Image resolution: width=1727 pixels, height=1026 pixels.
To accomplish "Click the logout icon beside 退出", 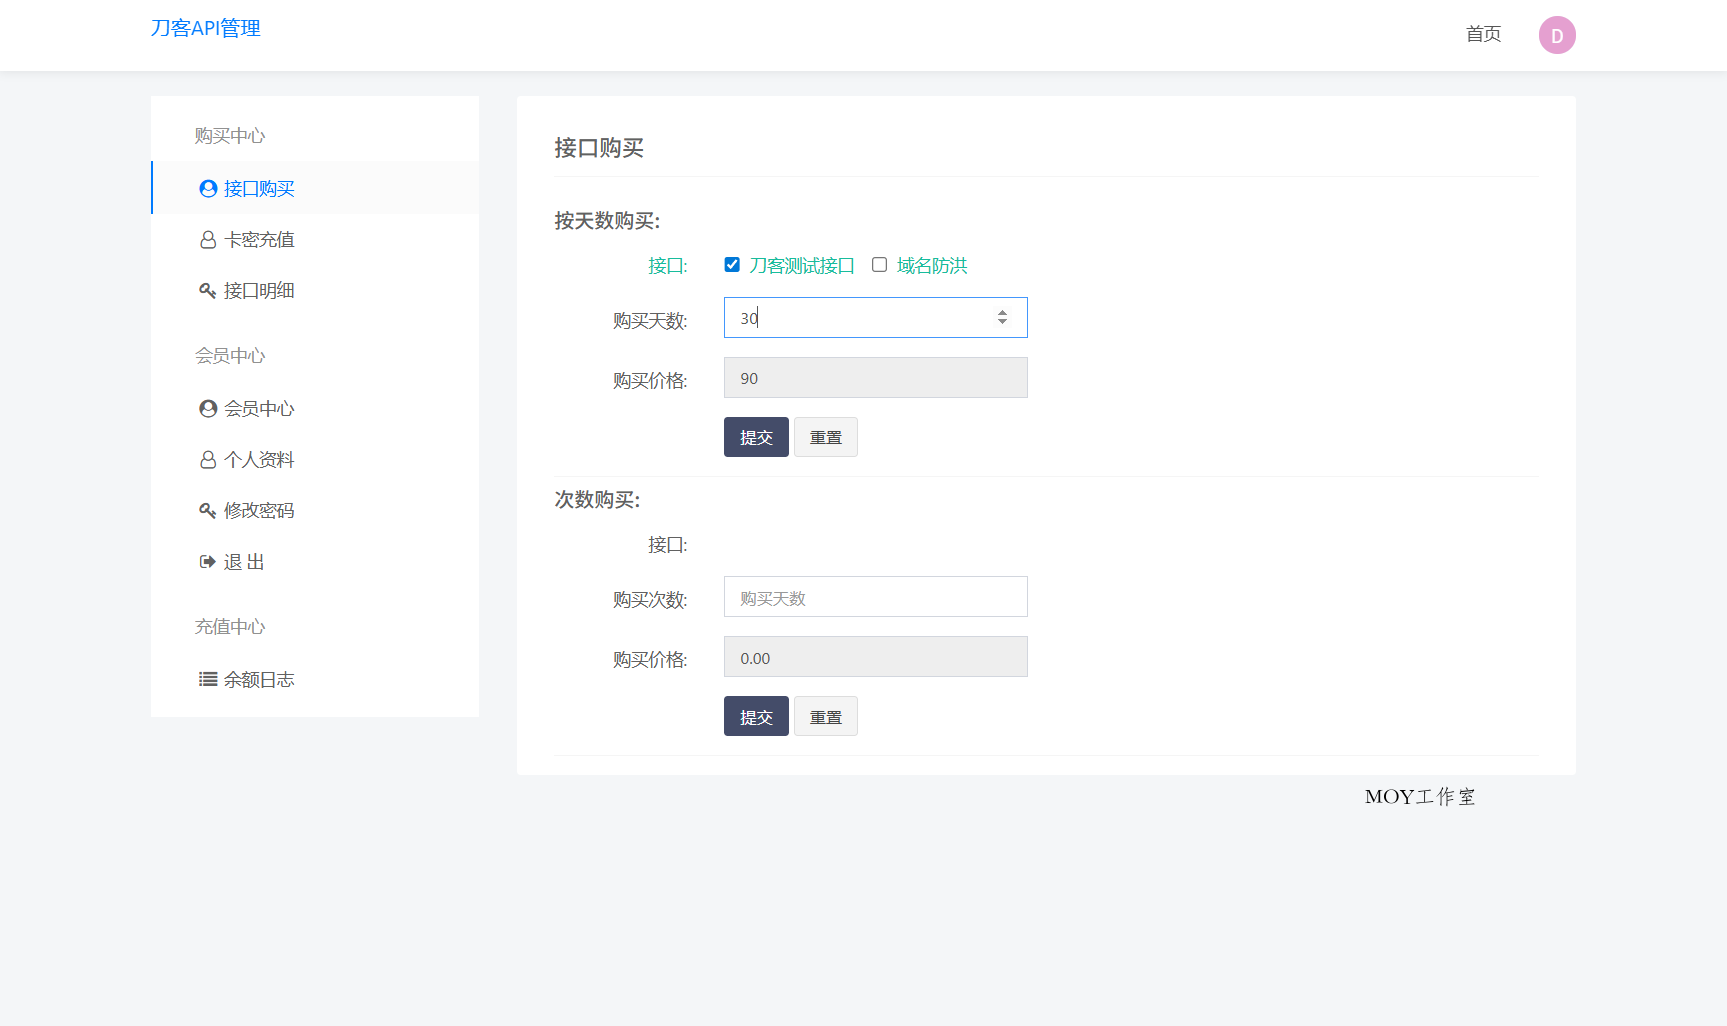I will click(208, 562).
